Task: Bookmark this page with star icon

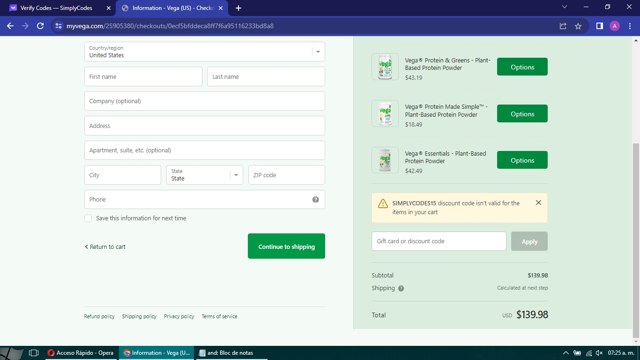Action: tap(578, 26)
